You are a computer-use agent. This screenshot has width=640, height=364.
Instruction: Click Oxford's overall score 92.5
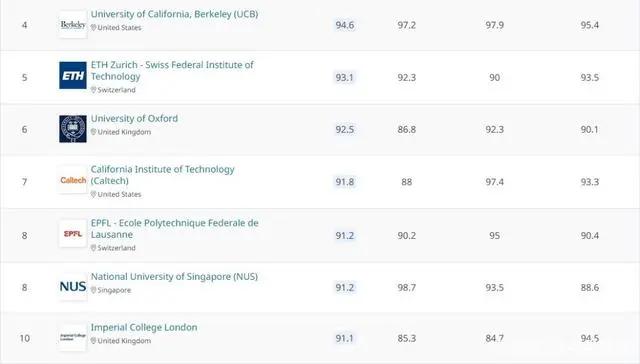[344, 129]
